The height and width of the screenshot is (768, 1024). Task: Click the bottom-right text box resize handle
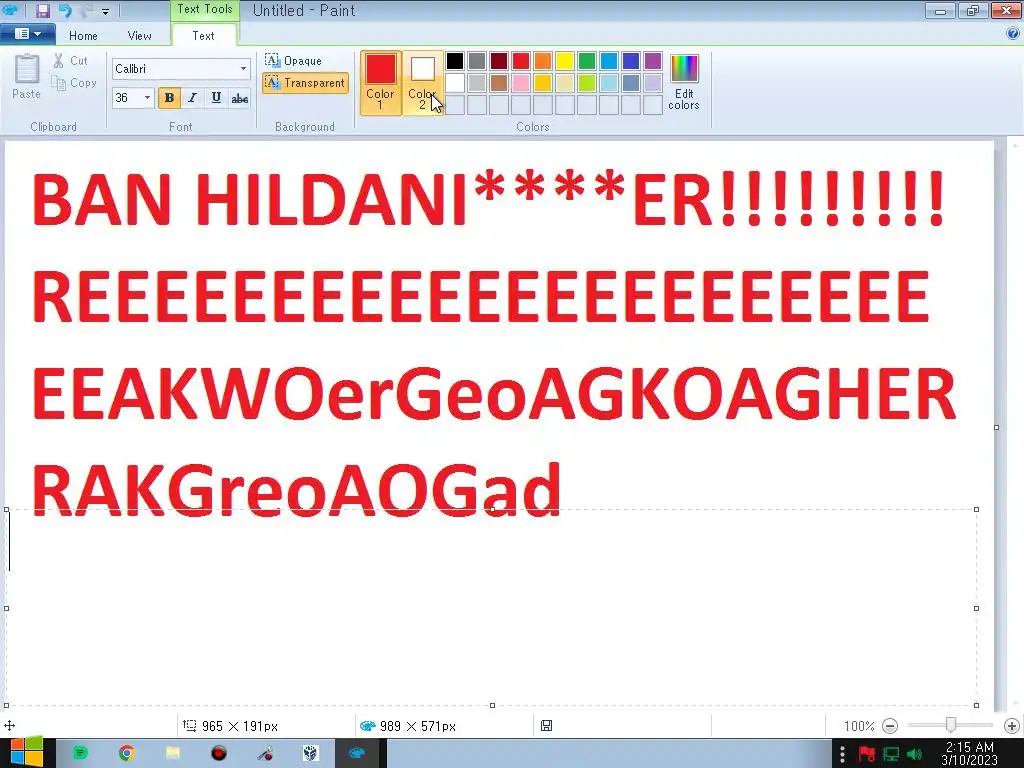pyautogui.click(x=976, y=705)
